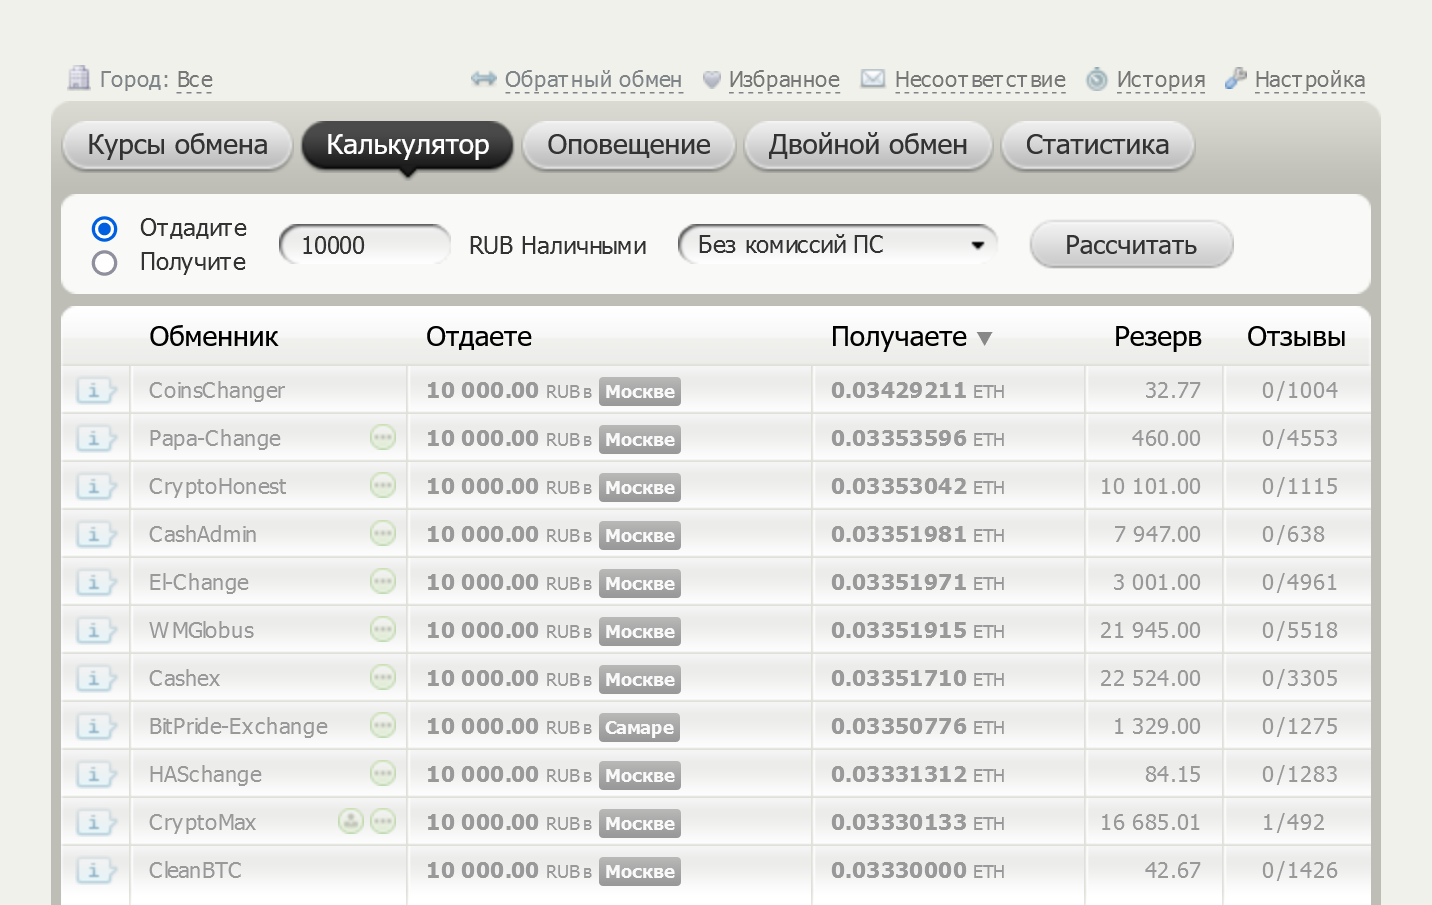Click the comment bubble icon for CashAdmin
Screen dimensions: 1432x905
383,533
